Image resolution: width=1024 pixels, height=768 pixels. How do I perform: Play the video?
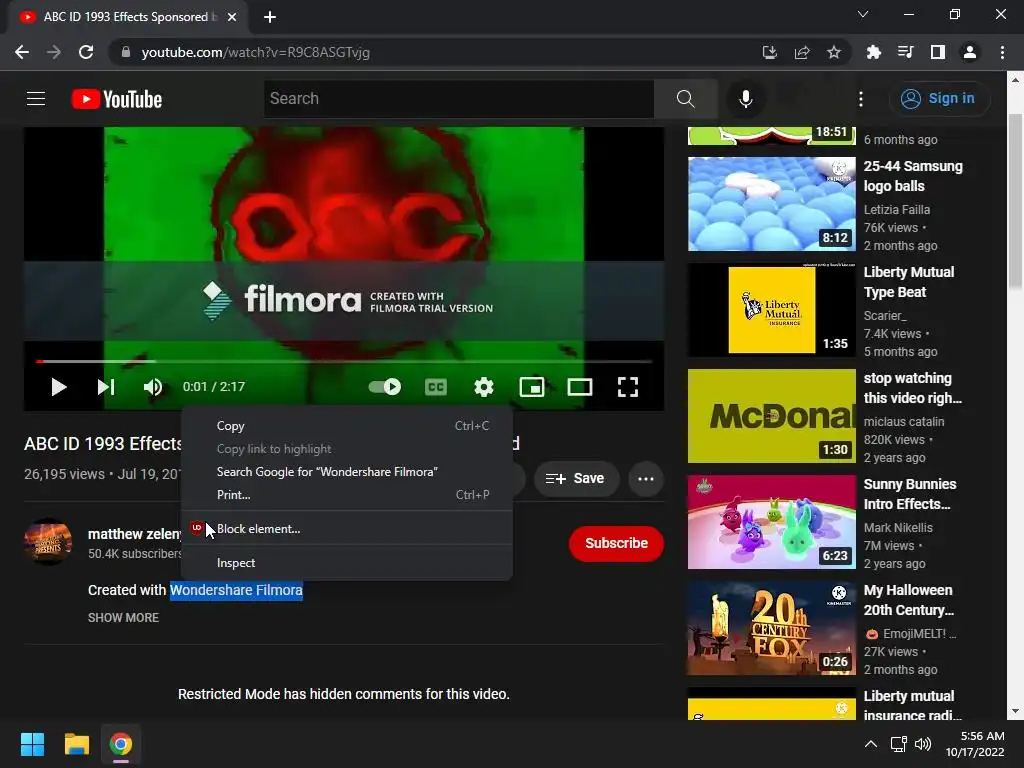(x=59, y=387)
